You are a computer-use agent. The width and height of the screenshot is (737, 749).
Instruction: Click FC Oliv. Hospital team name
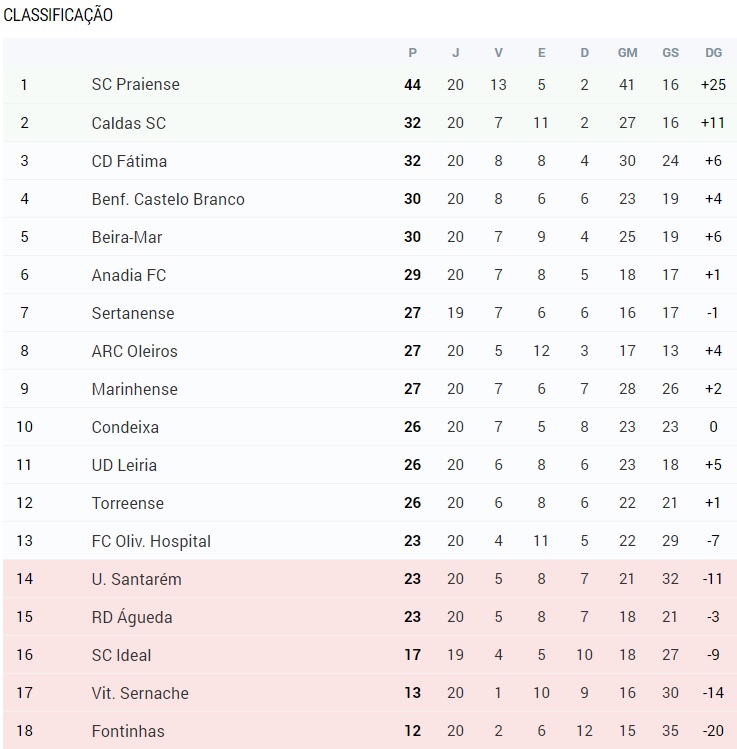(x=151, y=541)
